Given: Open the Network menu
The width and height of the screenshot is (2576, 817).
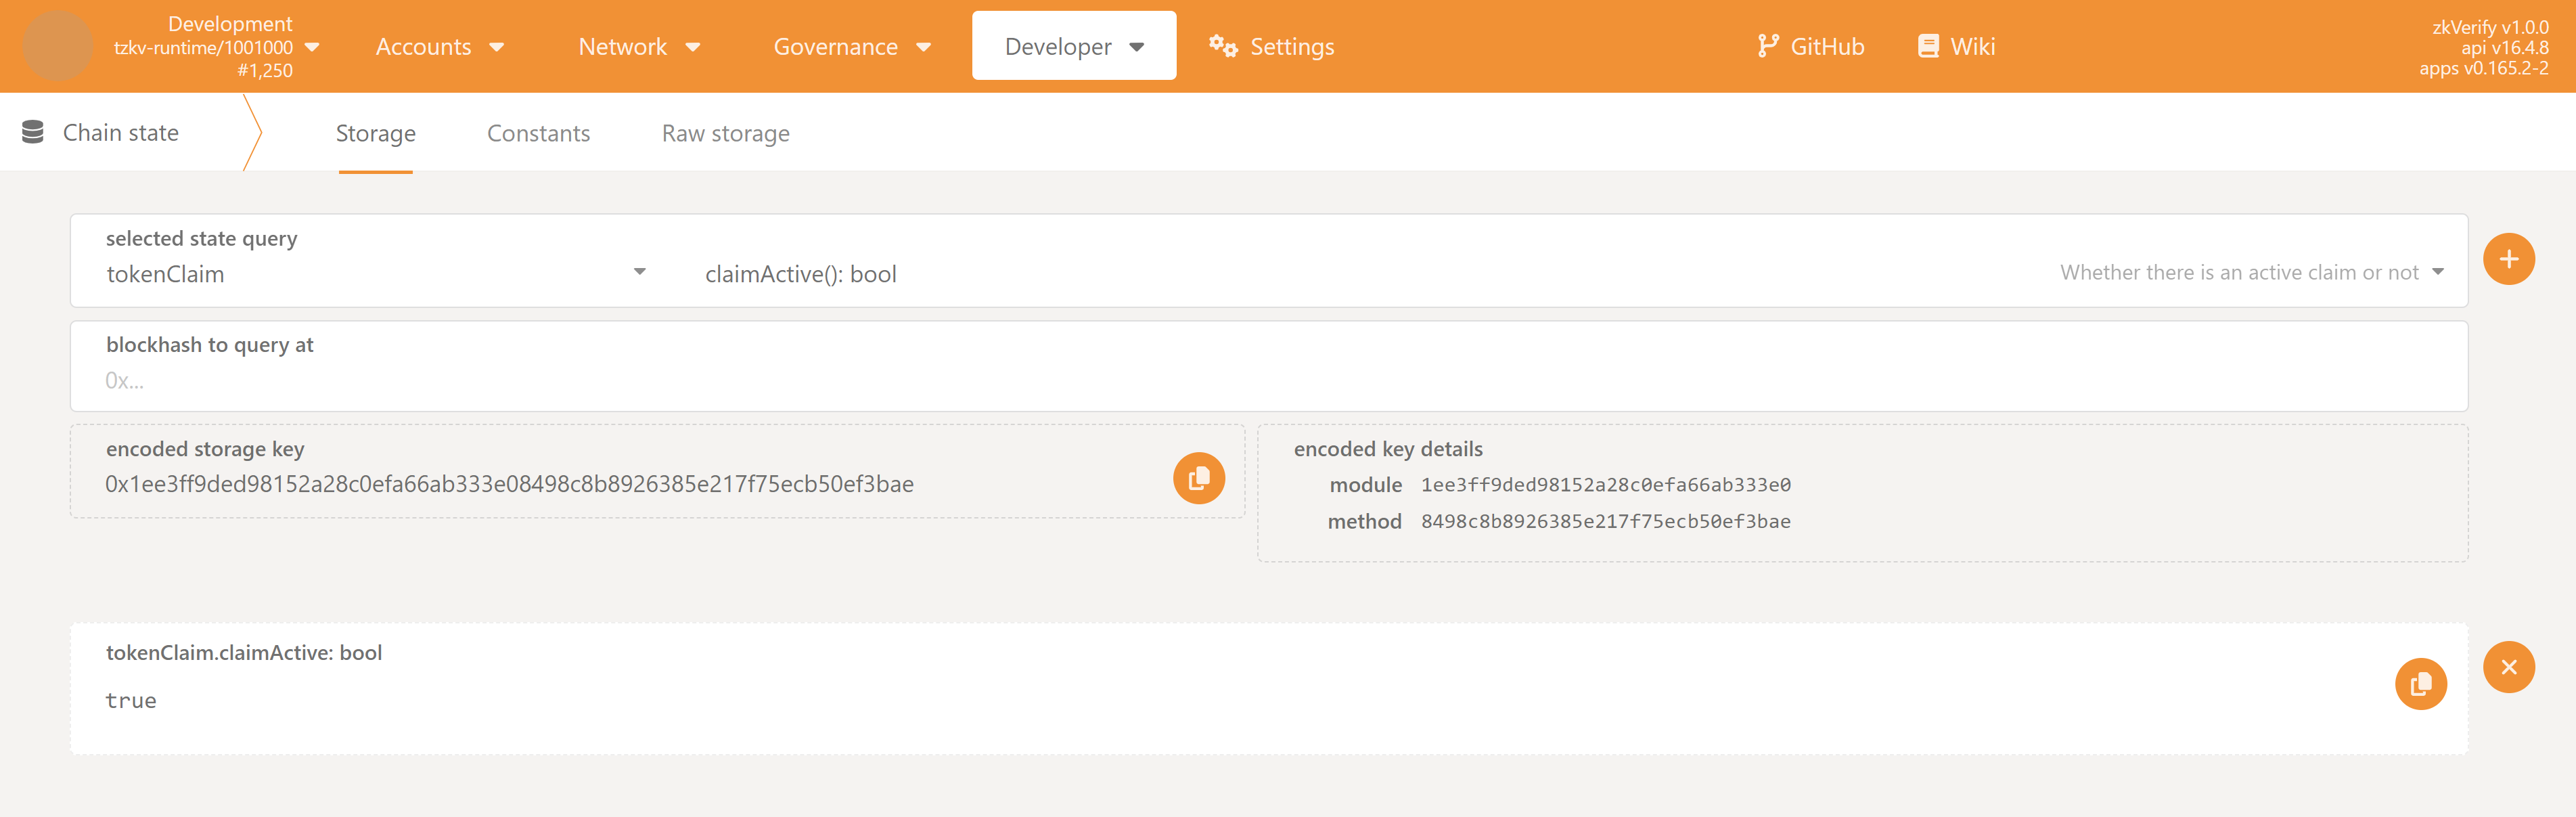Looking at the screenshot, I should [638, 47].
